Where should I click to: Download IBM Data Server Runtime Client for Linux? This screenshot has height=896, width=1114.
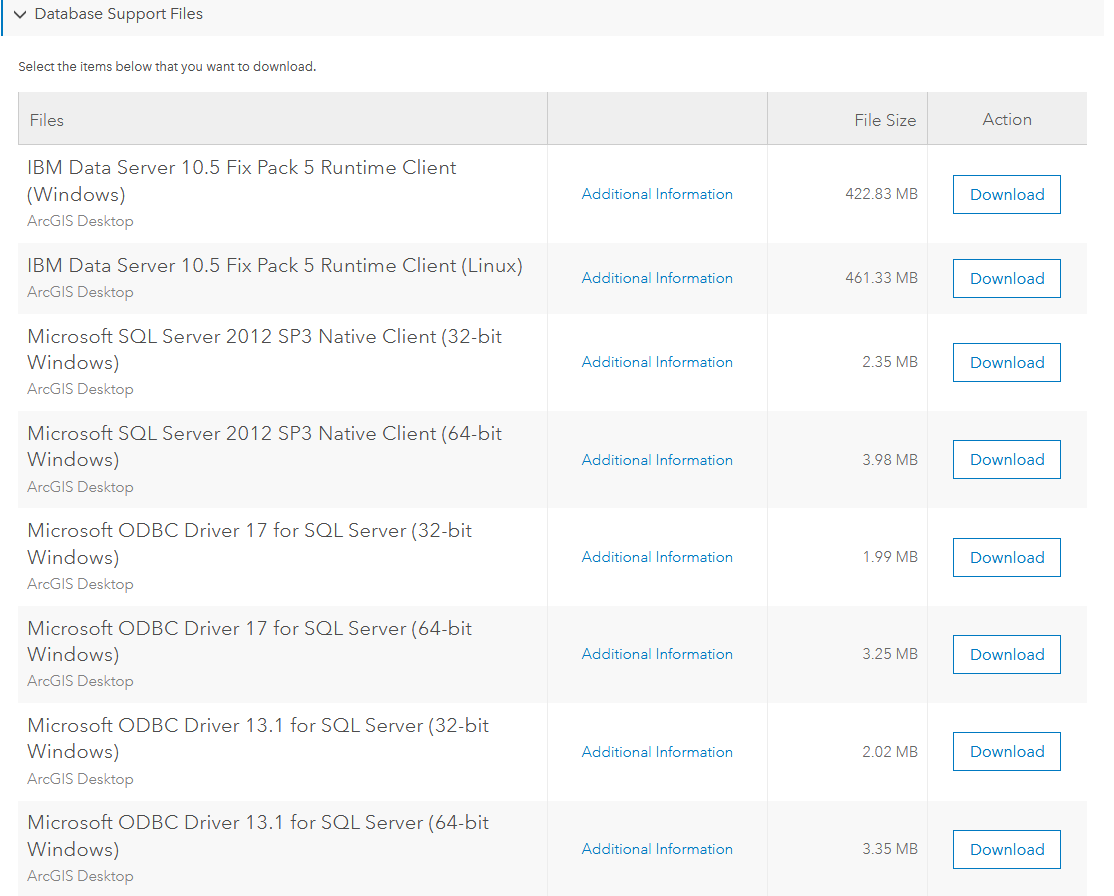pyautogui.click(x=1006, y=278)
